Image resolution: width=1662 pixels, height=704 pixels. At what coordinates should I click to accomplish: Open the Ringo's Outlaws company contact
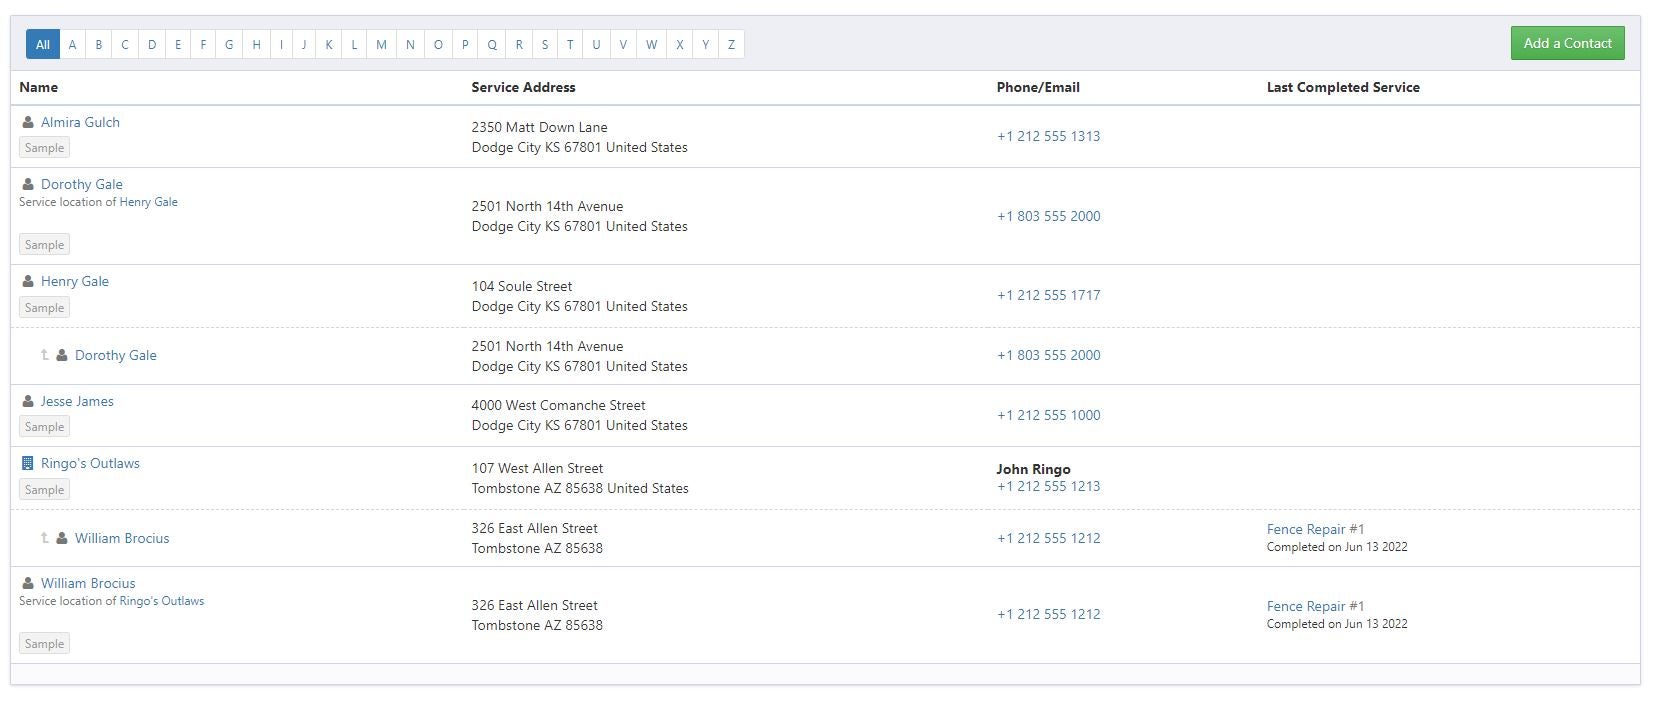coord(90,463)
